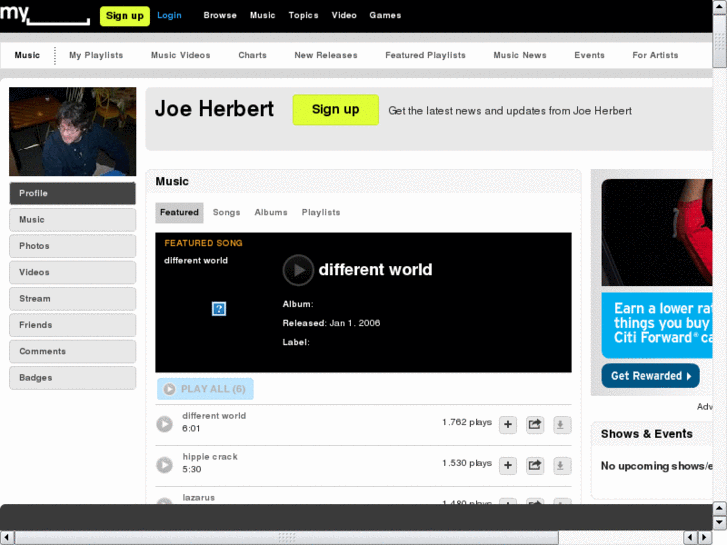The width and height of the screenshot is (727, 545).
Task: Open Photos in the profile sidebar
Action: coord(72,246)
